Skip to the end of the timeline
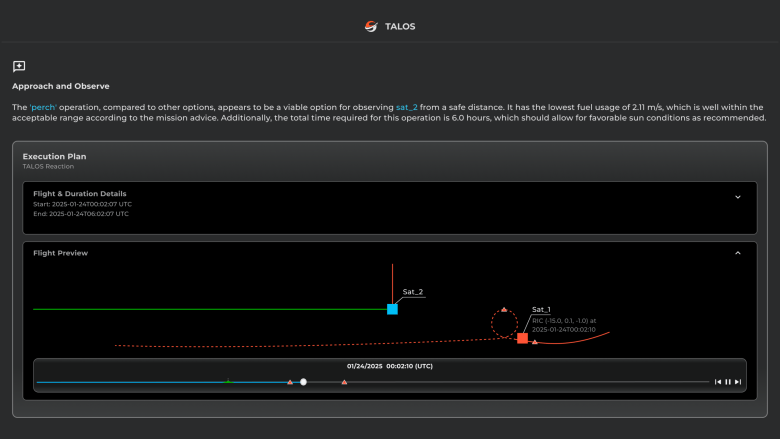780x439 pixels. (x=738, y=382)
